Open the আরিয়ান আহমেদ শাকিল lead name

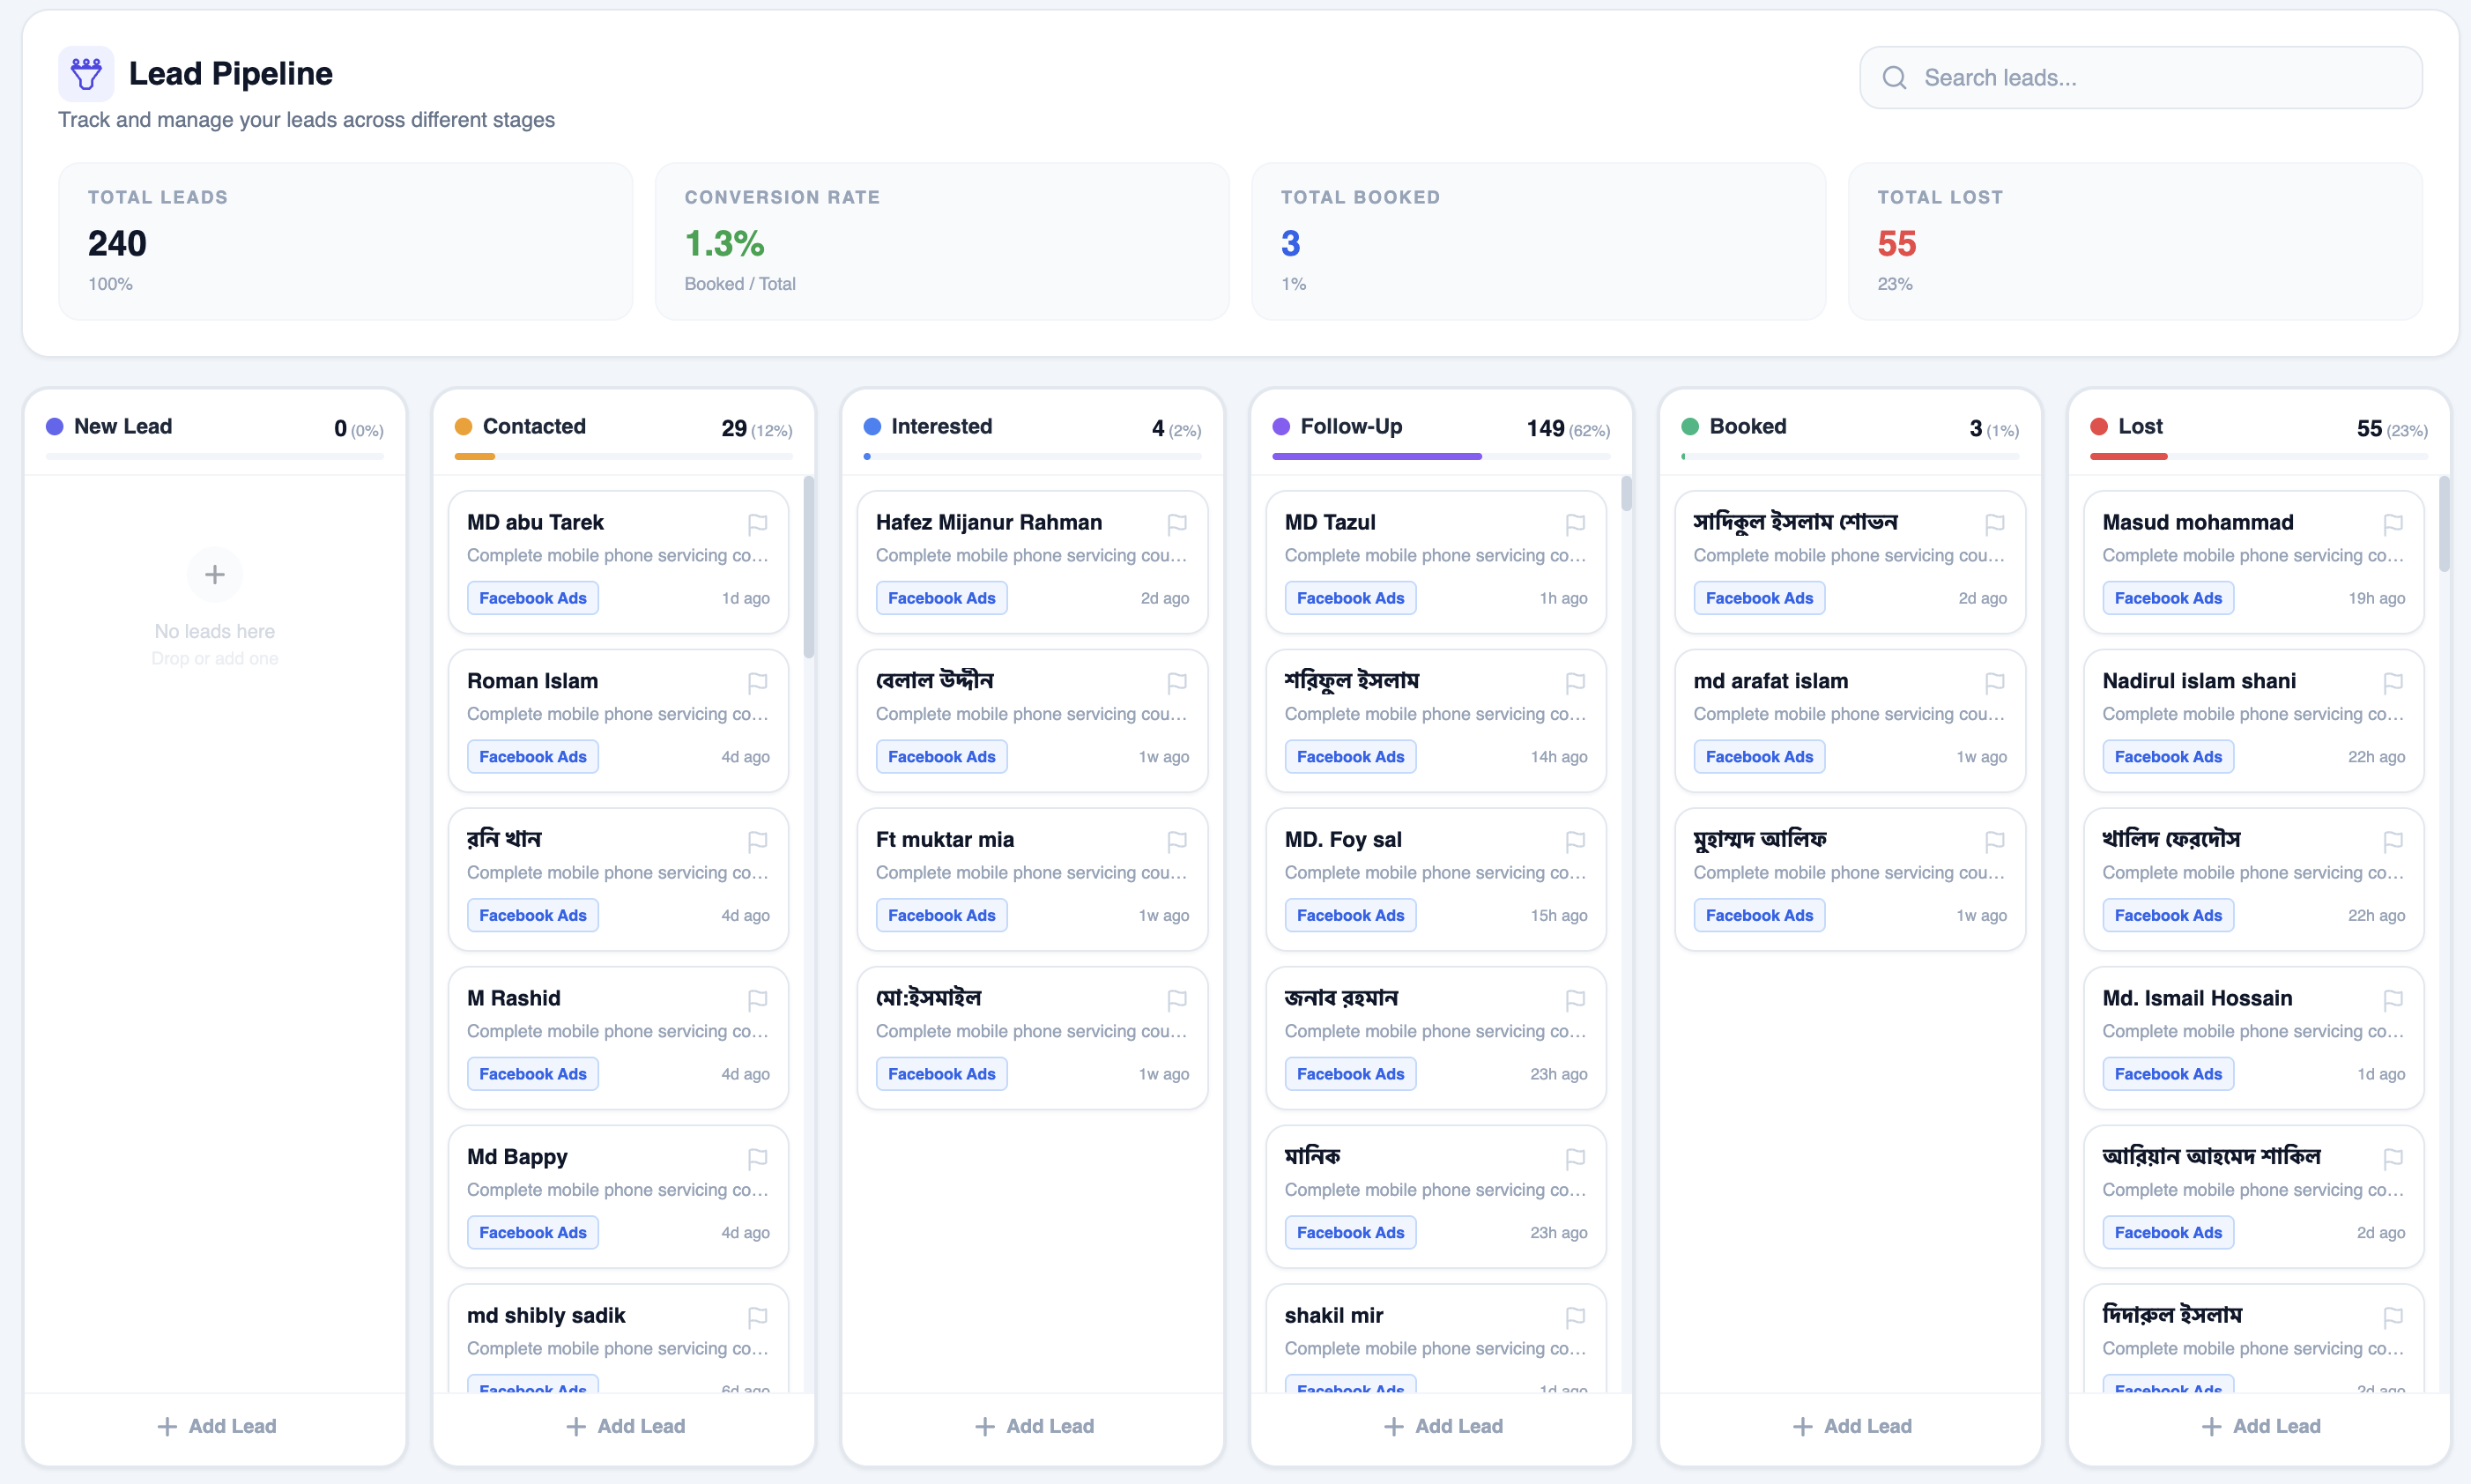[2211, 1157]
